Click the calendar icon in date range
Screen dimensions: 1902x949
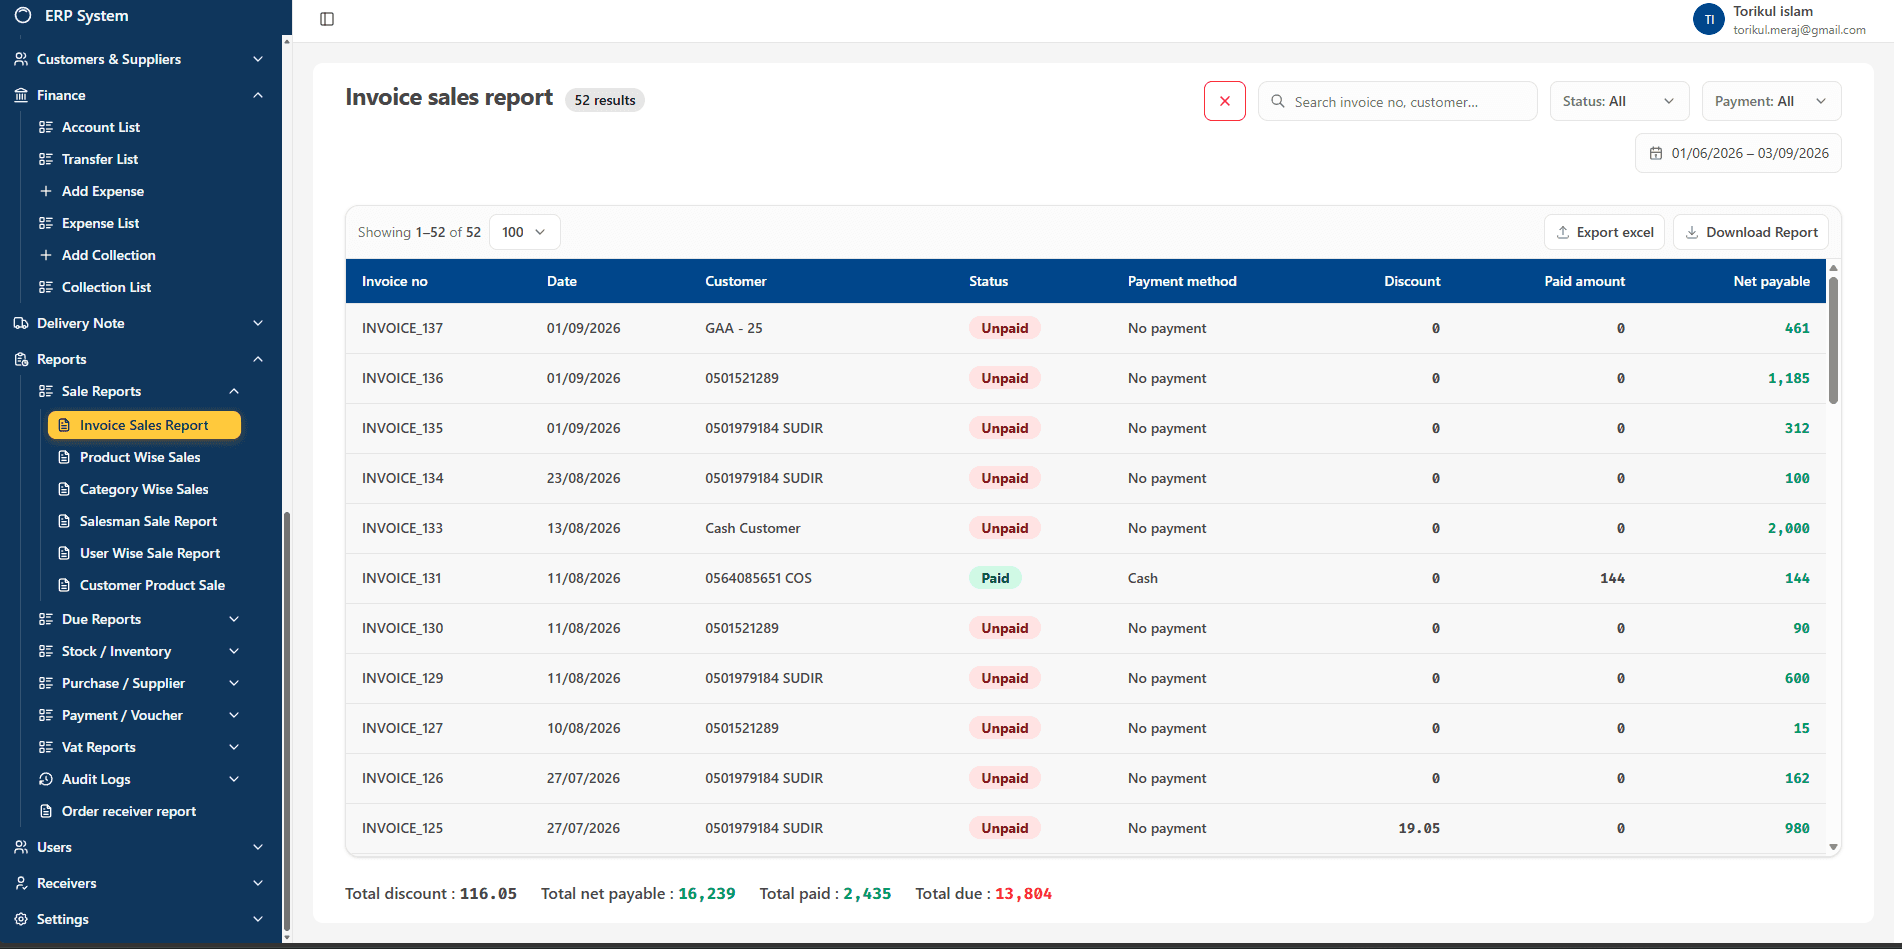tap(1656, 153)
